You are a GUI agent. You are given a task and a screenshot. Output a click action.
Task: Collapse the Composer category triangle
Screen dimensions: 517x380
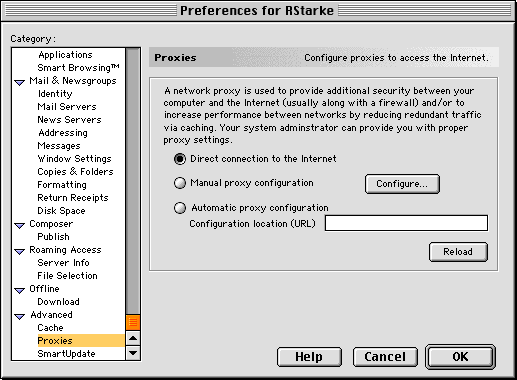click(20, 225)
